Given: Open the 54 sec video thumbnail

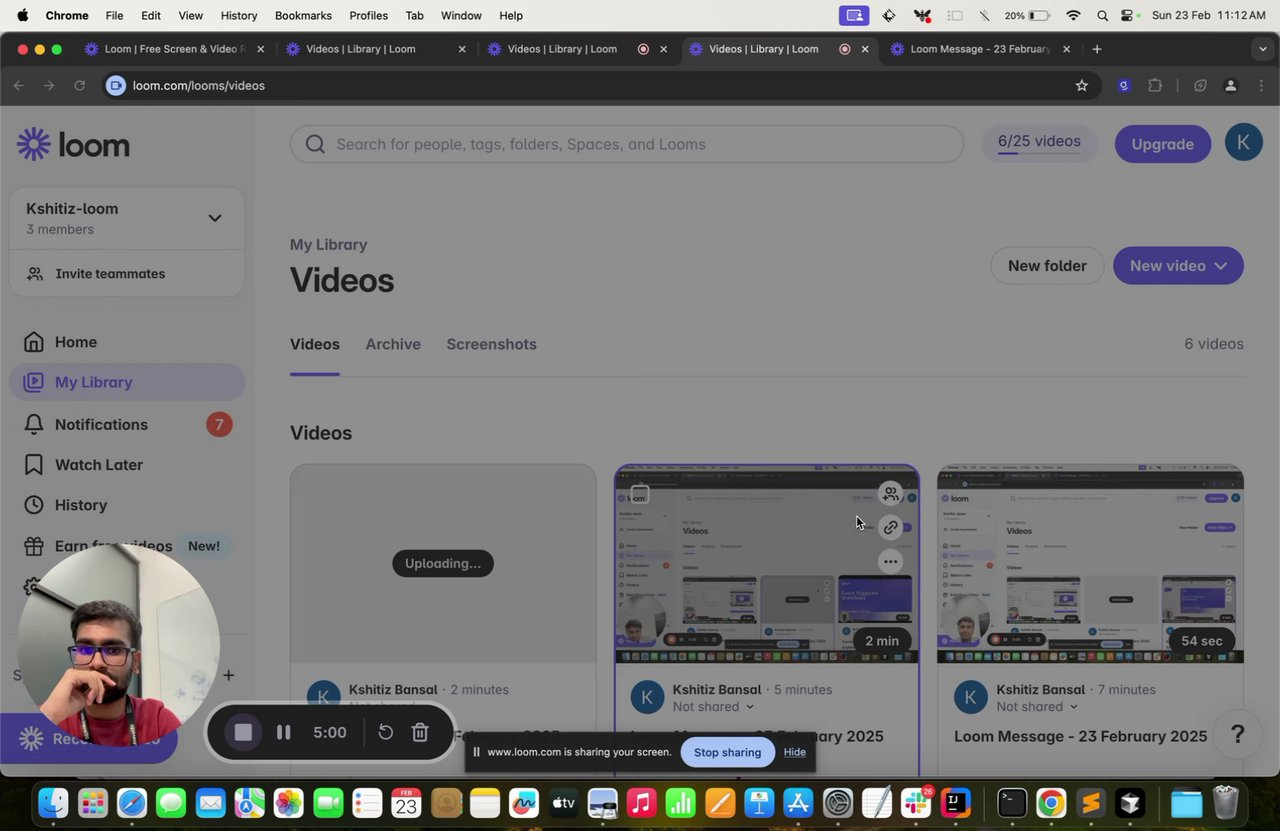Looking at the screenshot, I should pyautogui.click(x=1090, y=563).
